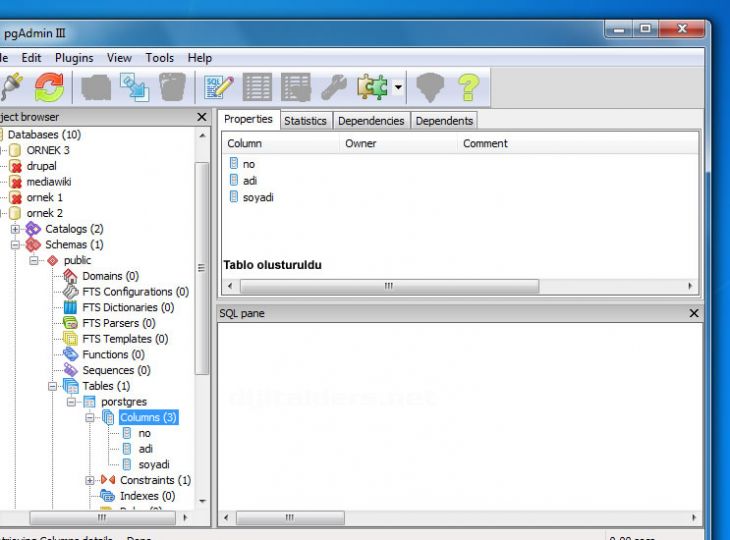The height and width of the screenshot is (540, 730).
Task: Select FTS Dictionaries (0) node
Action: pos(128,307)
